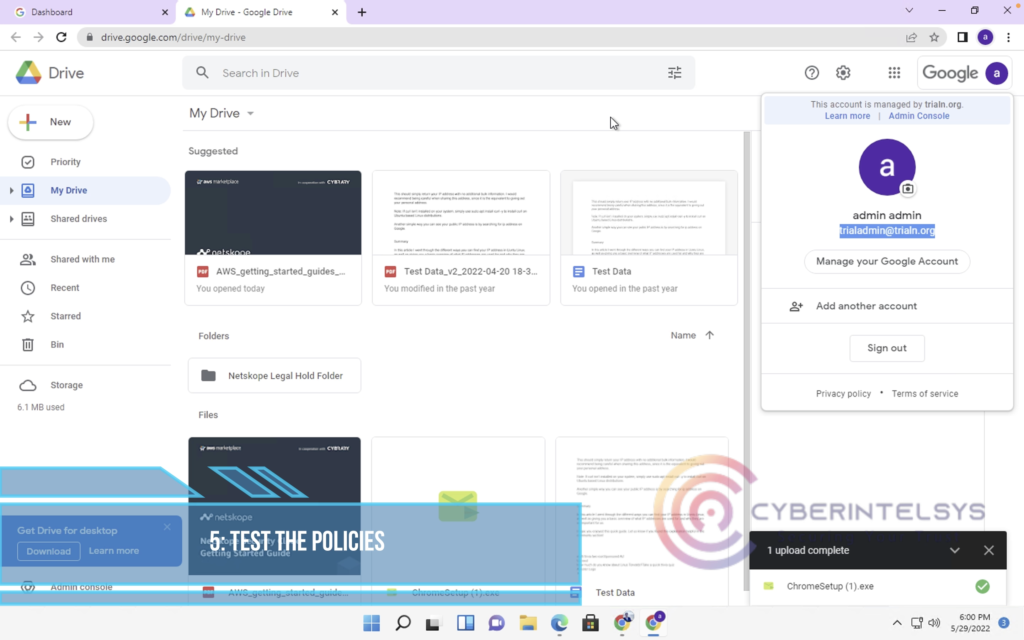Viewport: 1024px width, 640px height.
Task: Open Windows taskbar Search
Action: tap(403, 623)
